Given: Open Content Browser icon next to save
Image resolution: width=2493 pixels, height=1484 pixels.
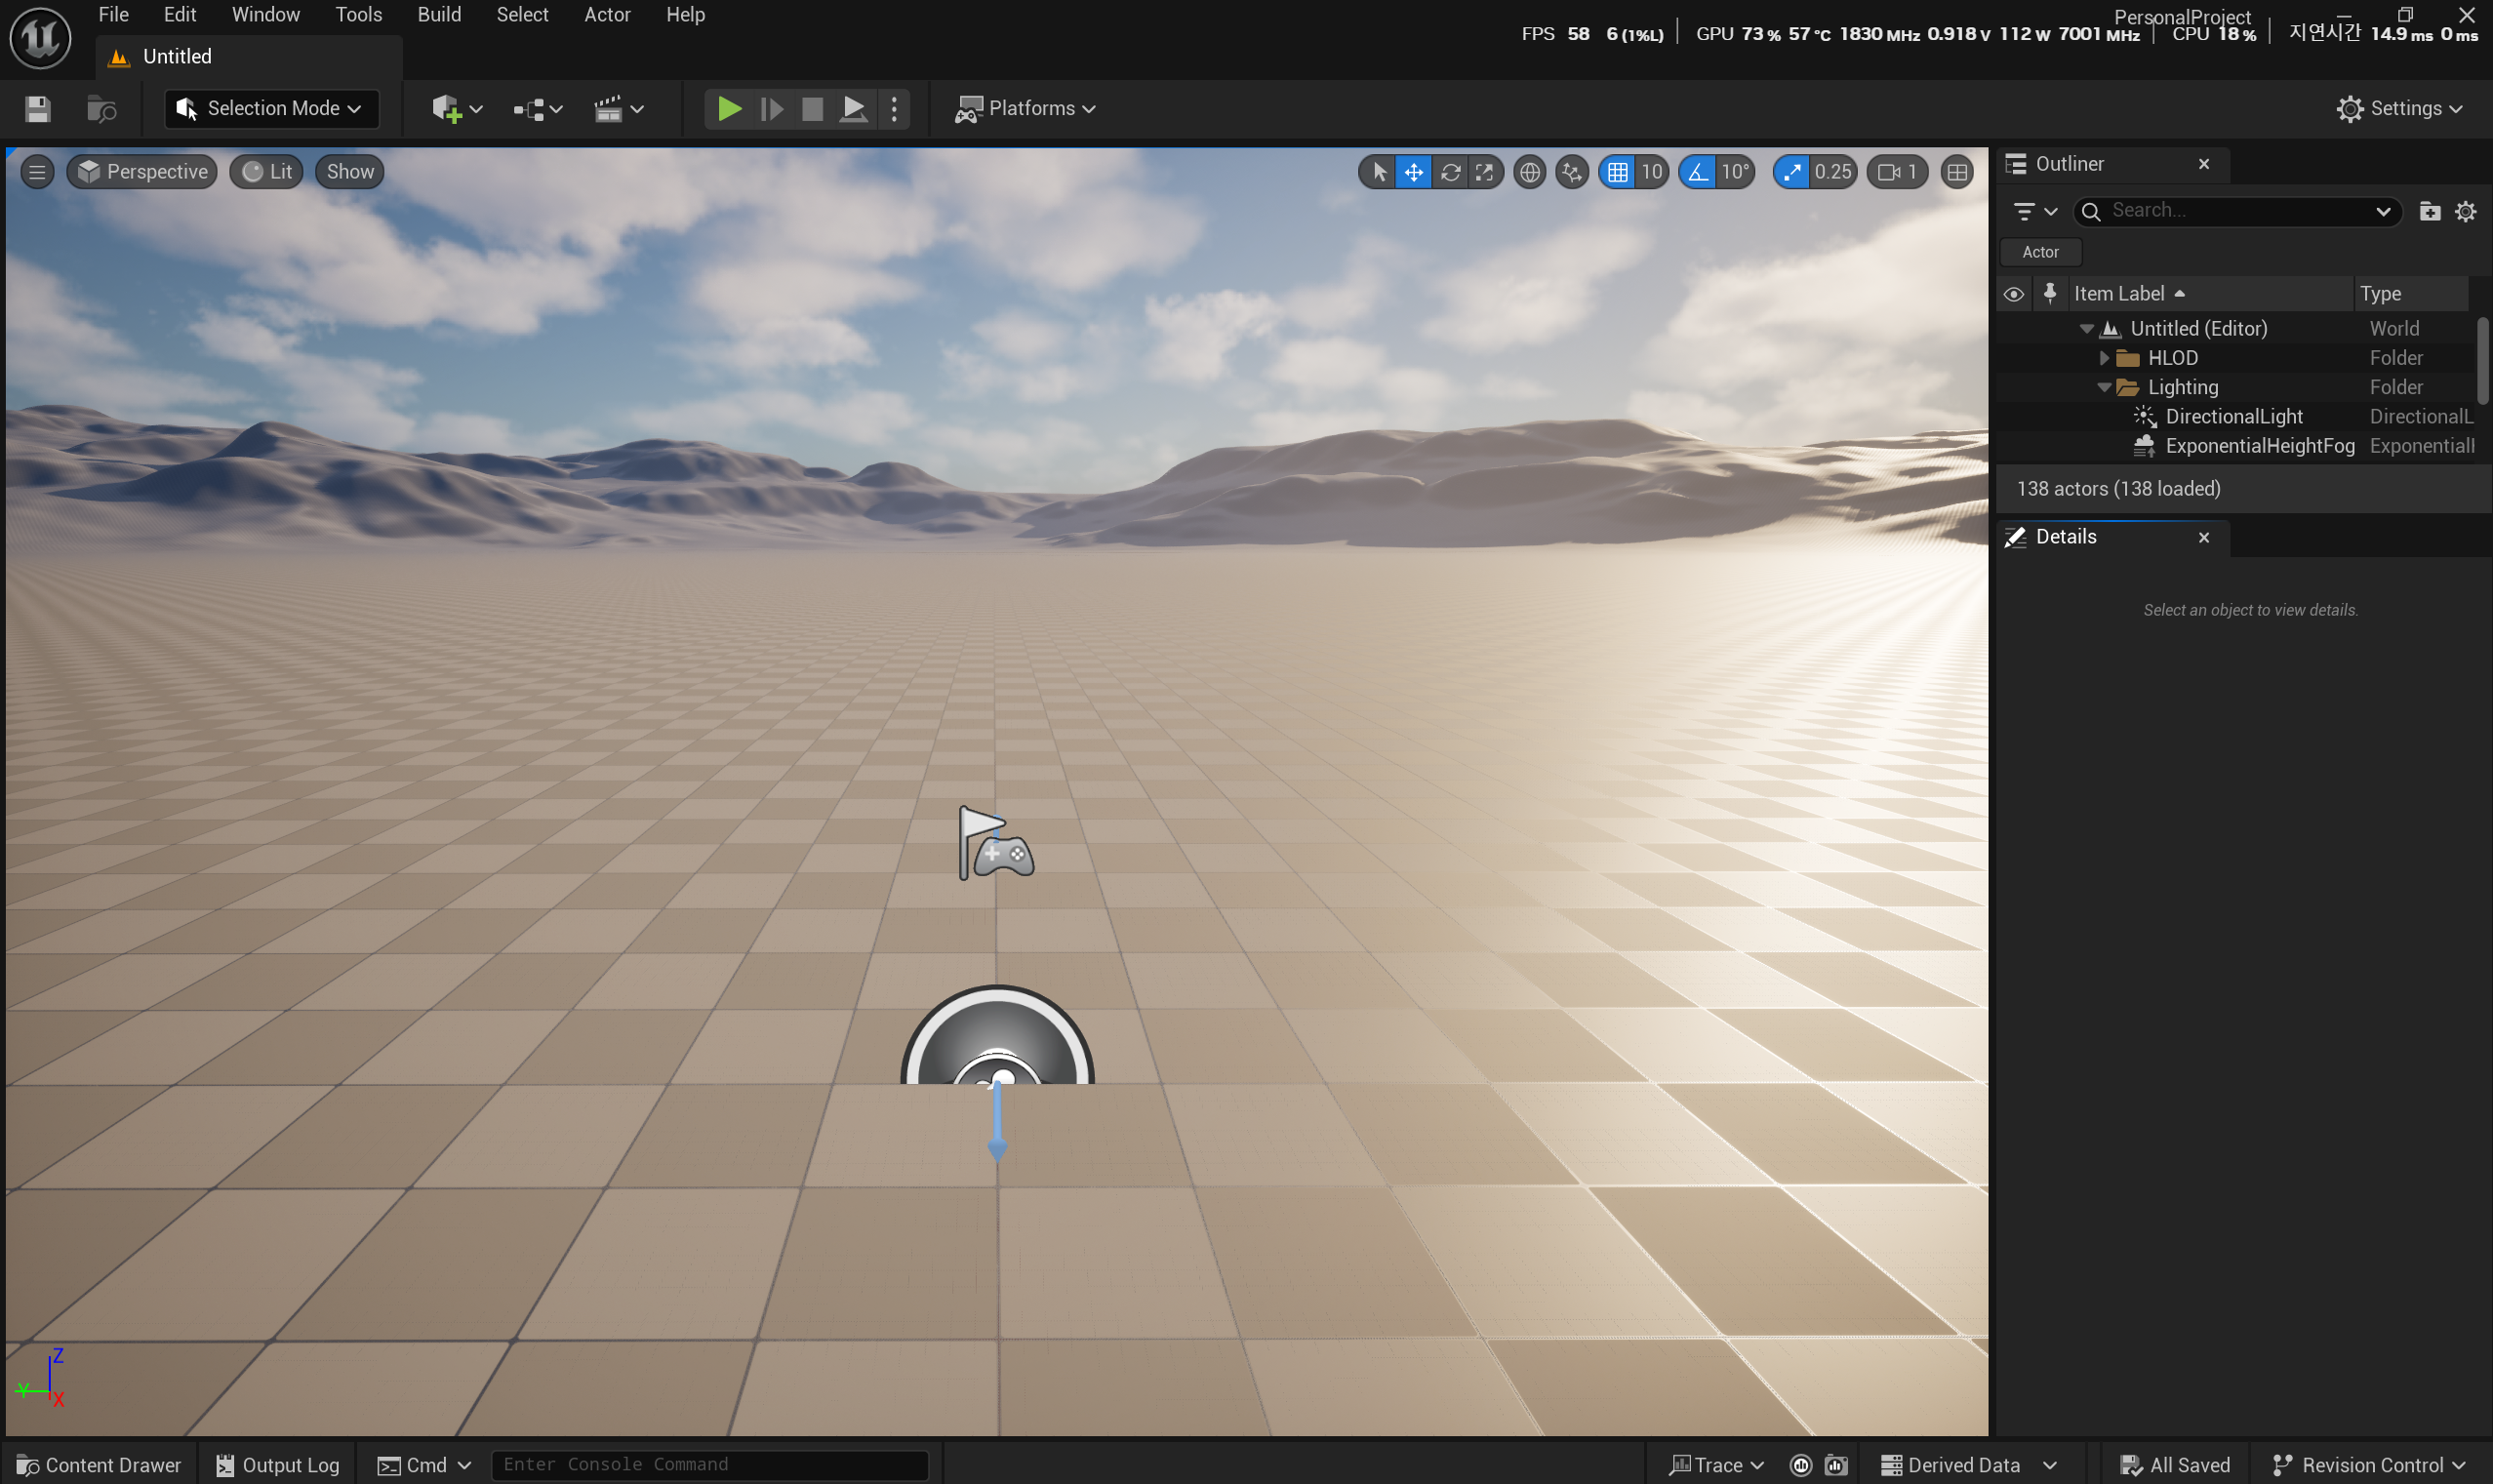Looking at the screenshot, I should click(x=101, y=108).
